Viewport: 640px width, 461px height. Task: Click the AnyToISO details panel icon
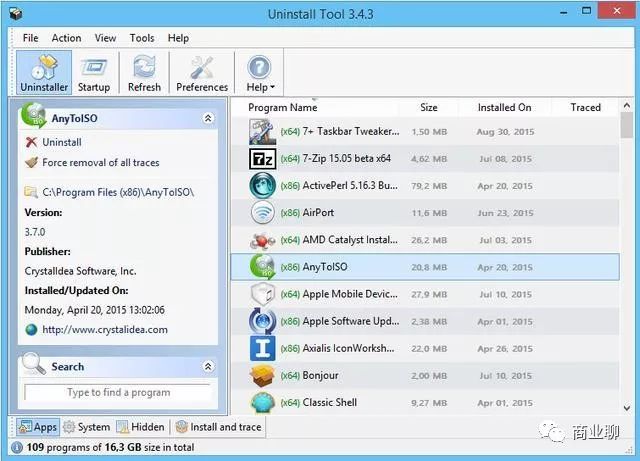point(34,115)
